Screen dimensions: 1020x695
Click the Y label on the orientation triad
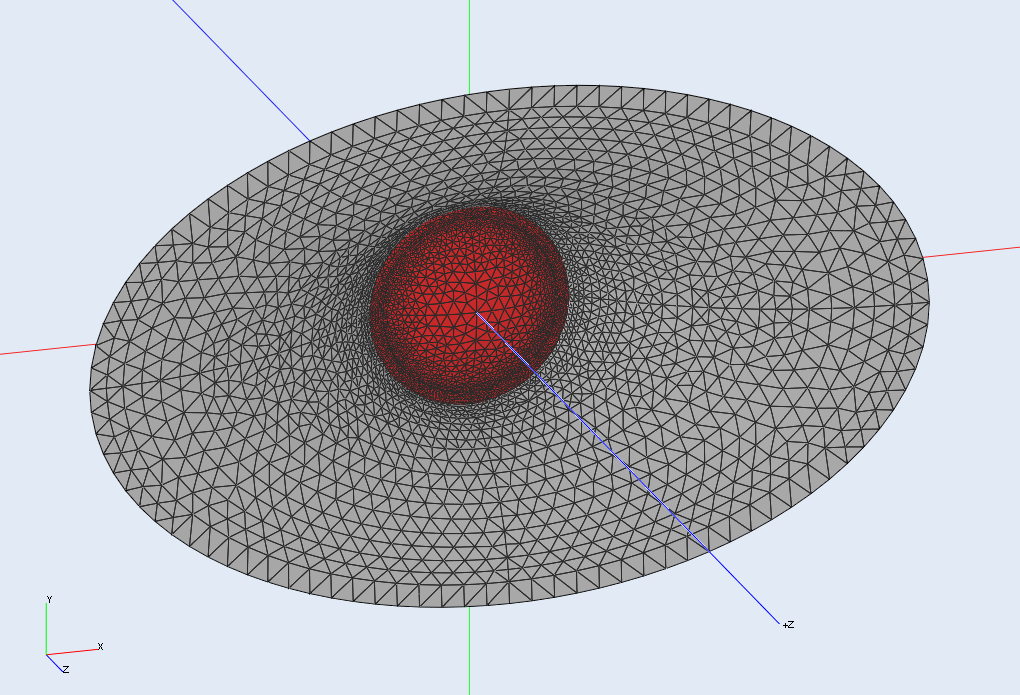pyautogui.click(x=49, y=599)
